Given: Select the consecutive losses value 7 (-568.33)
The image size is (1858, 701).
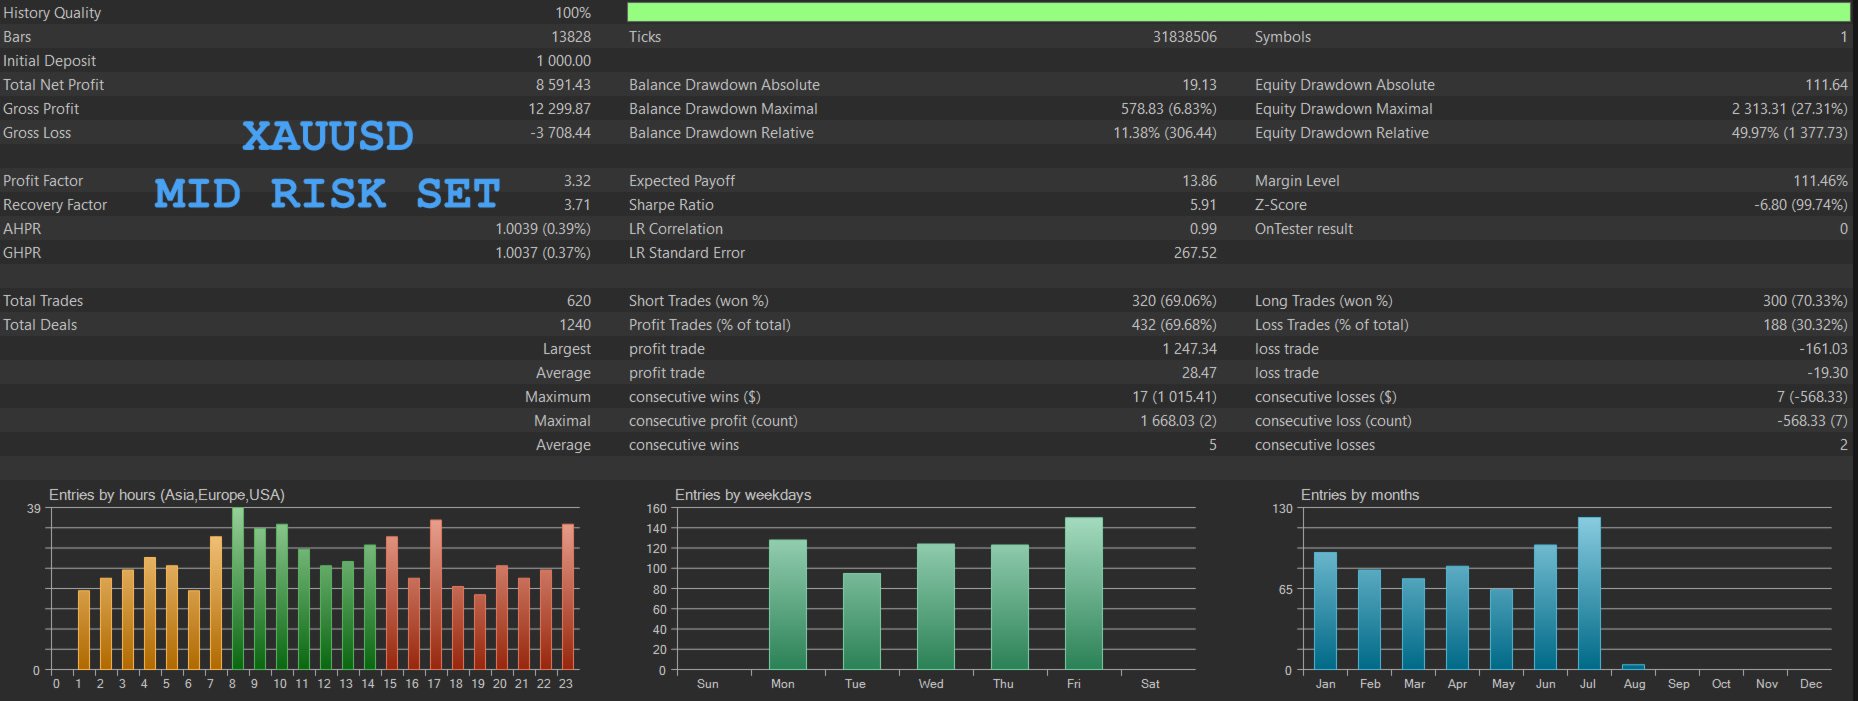Looking at the screenshot, I should 1812,397.
